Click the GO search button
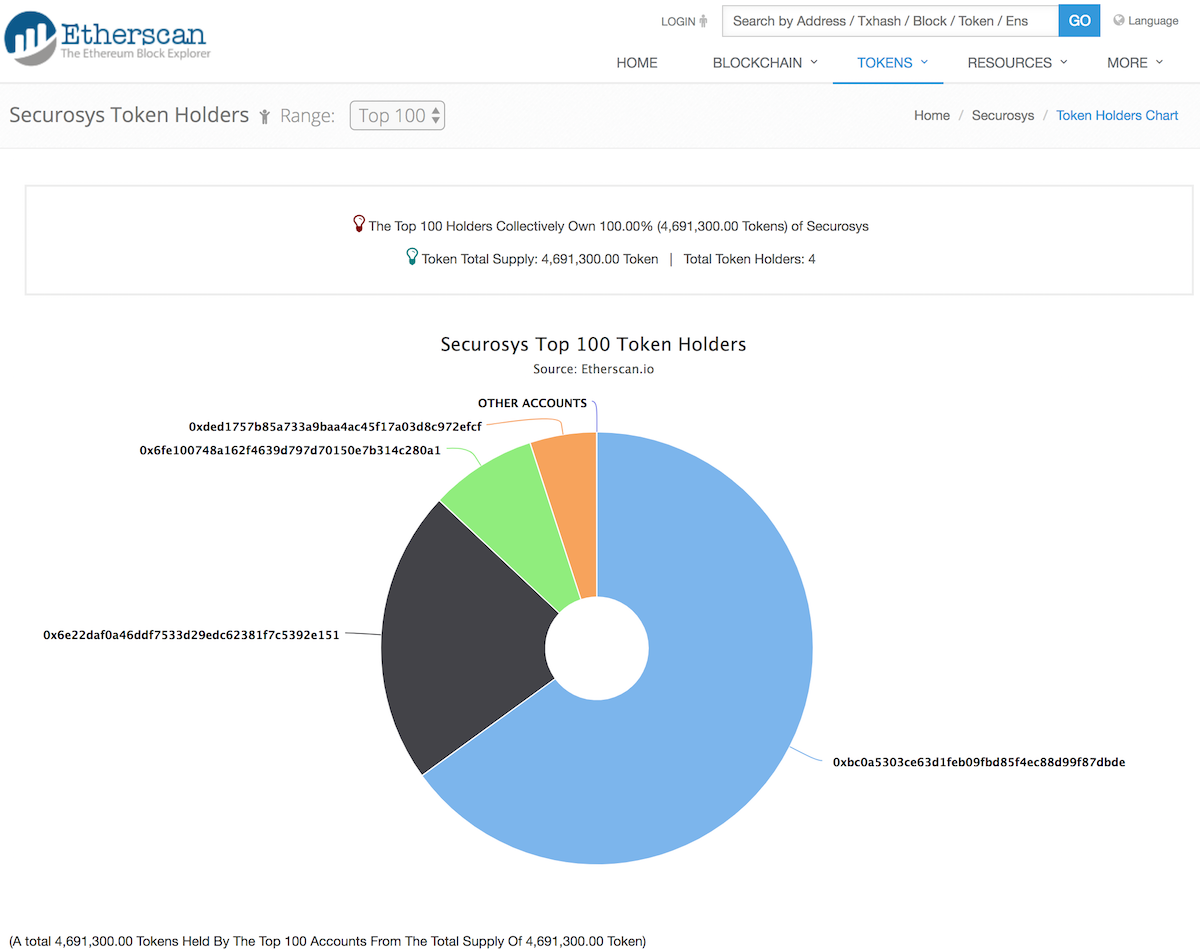Viewport: 1200px width, 950px height. pos(1079,21)
